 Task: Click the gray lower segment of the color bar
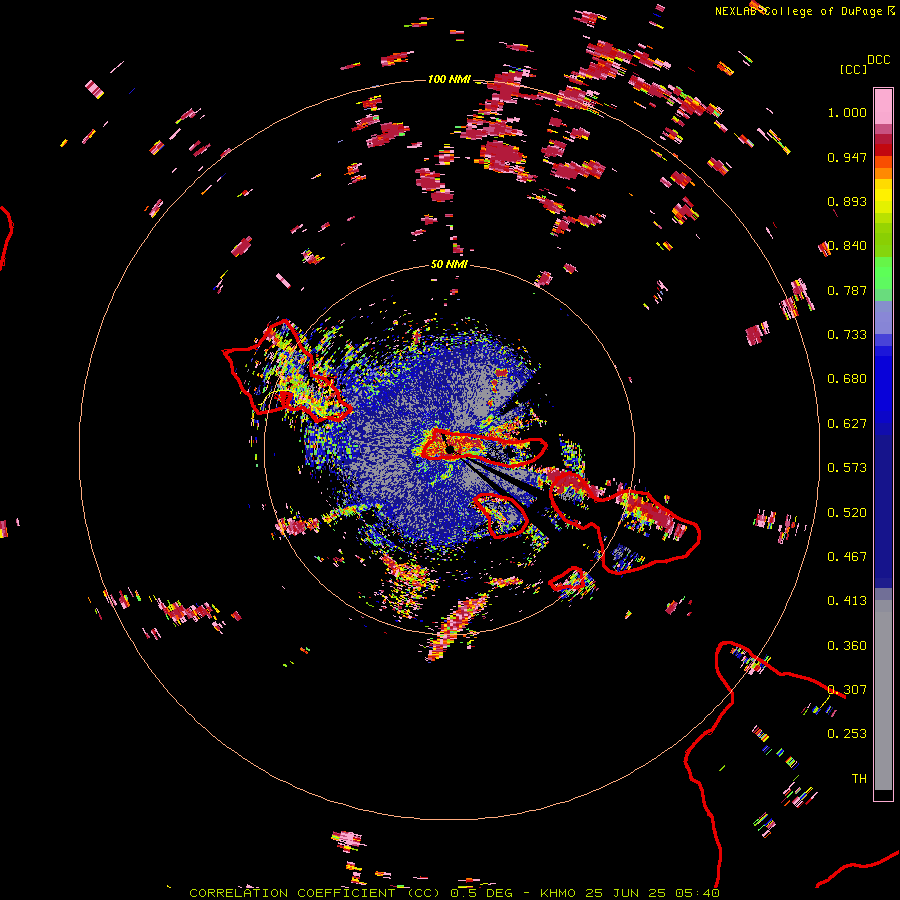(x=883, y=695)
